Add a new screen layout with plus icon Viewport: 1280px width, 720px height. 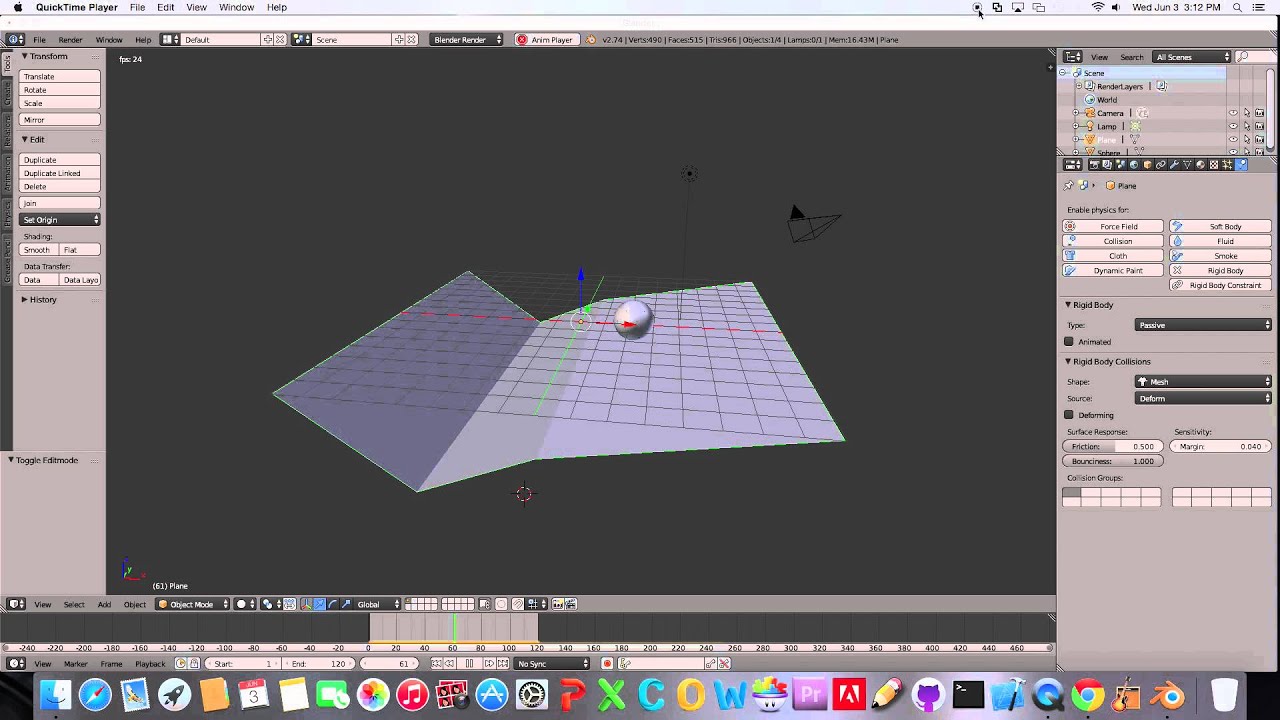point(267,39)
